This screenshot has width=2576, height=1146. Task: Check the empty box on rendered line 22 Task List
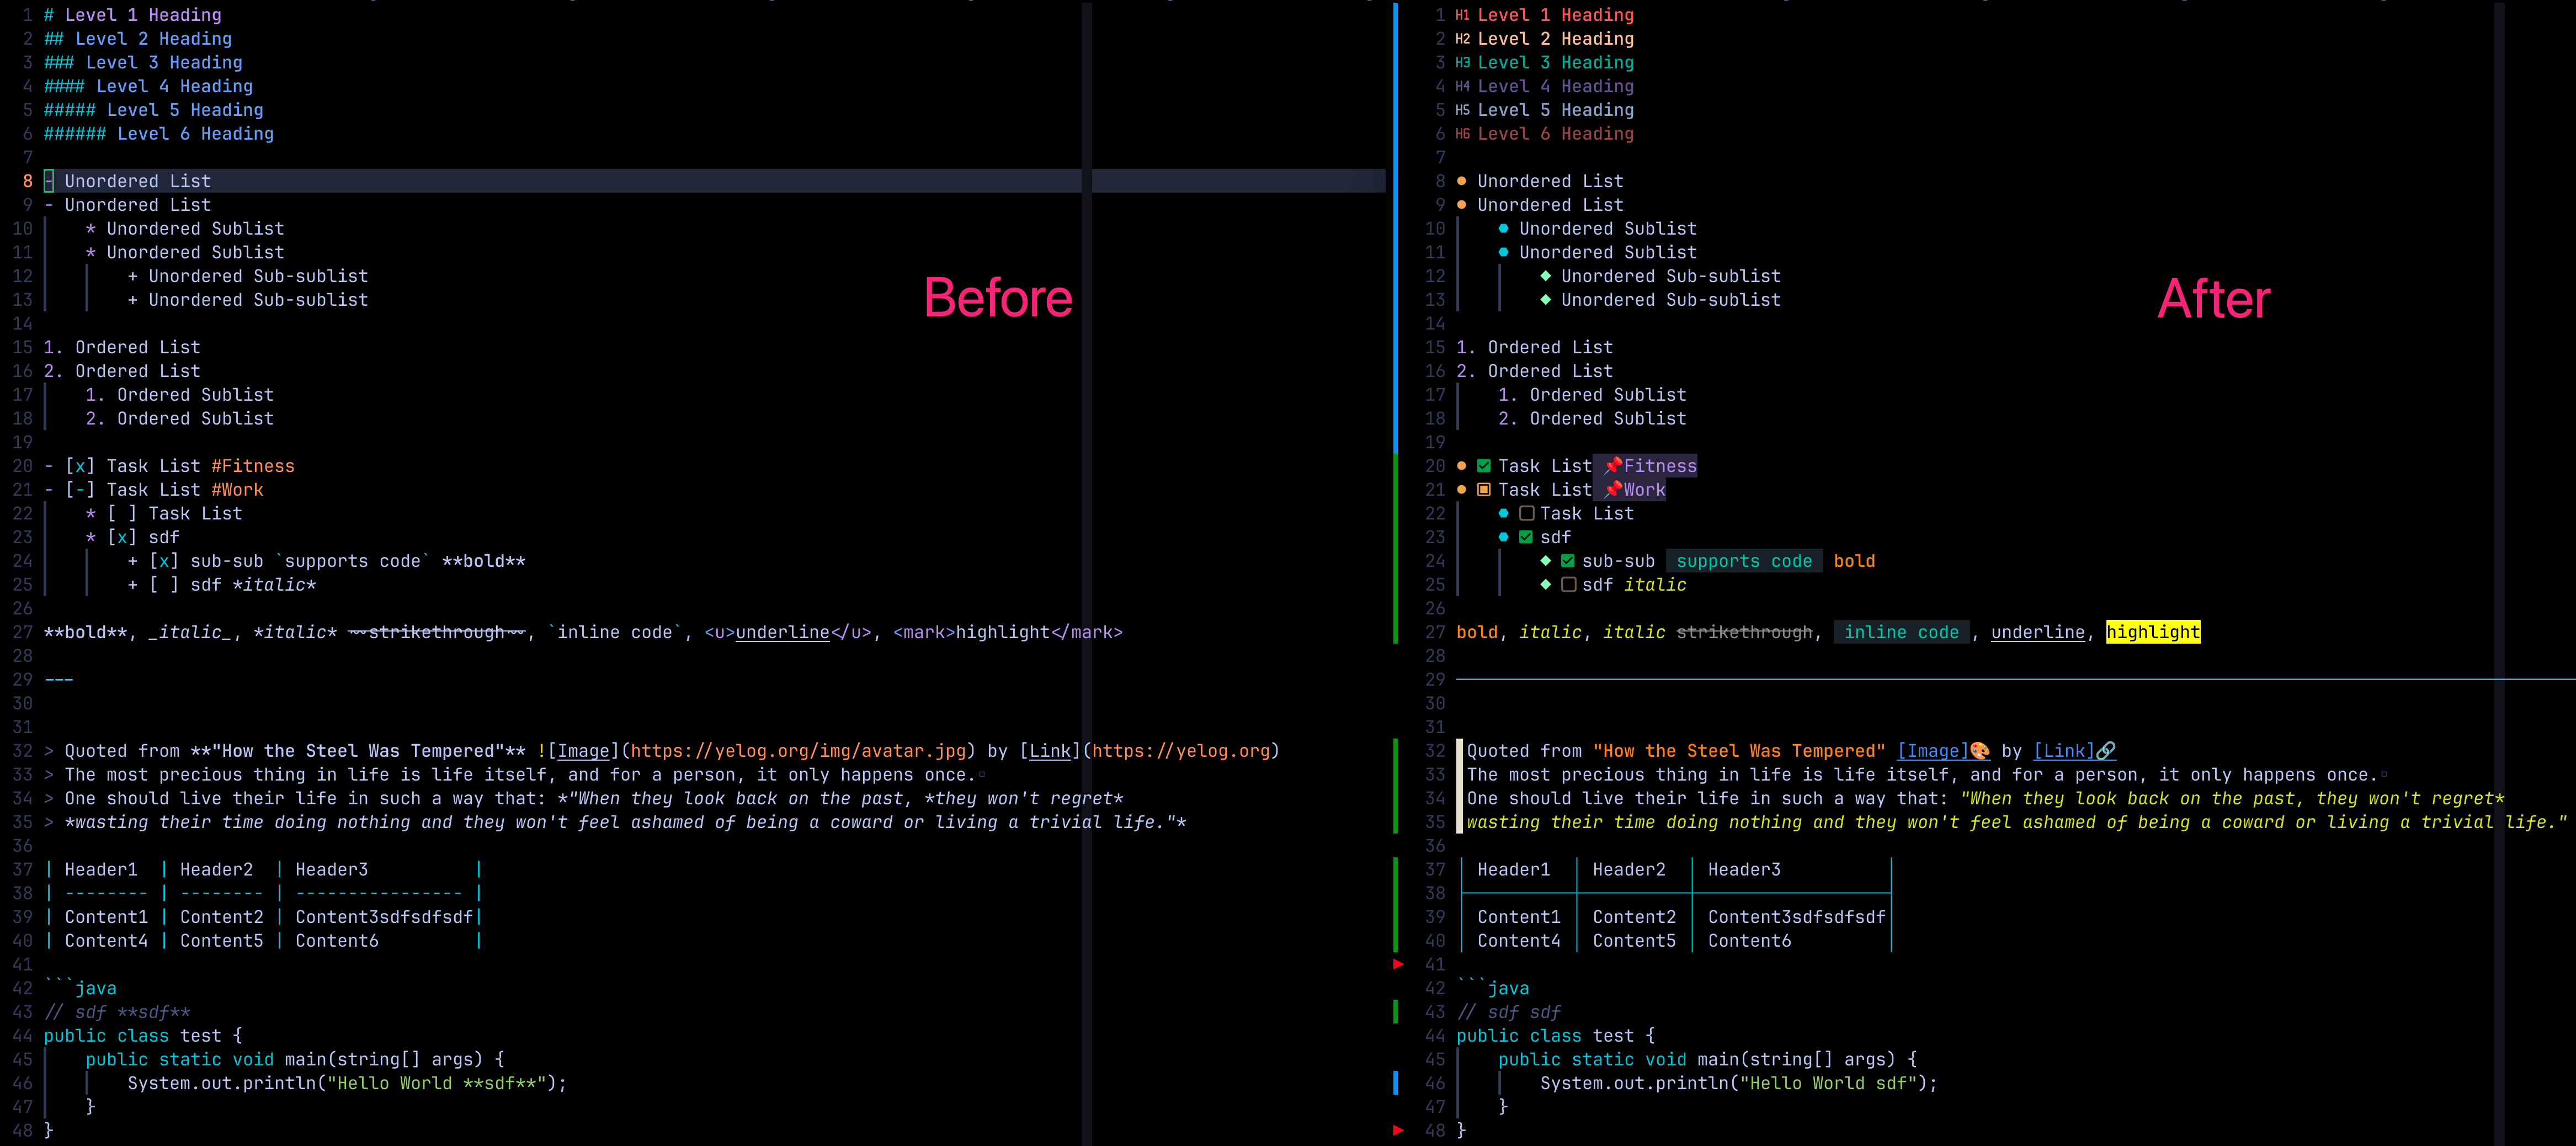1526,514
